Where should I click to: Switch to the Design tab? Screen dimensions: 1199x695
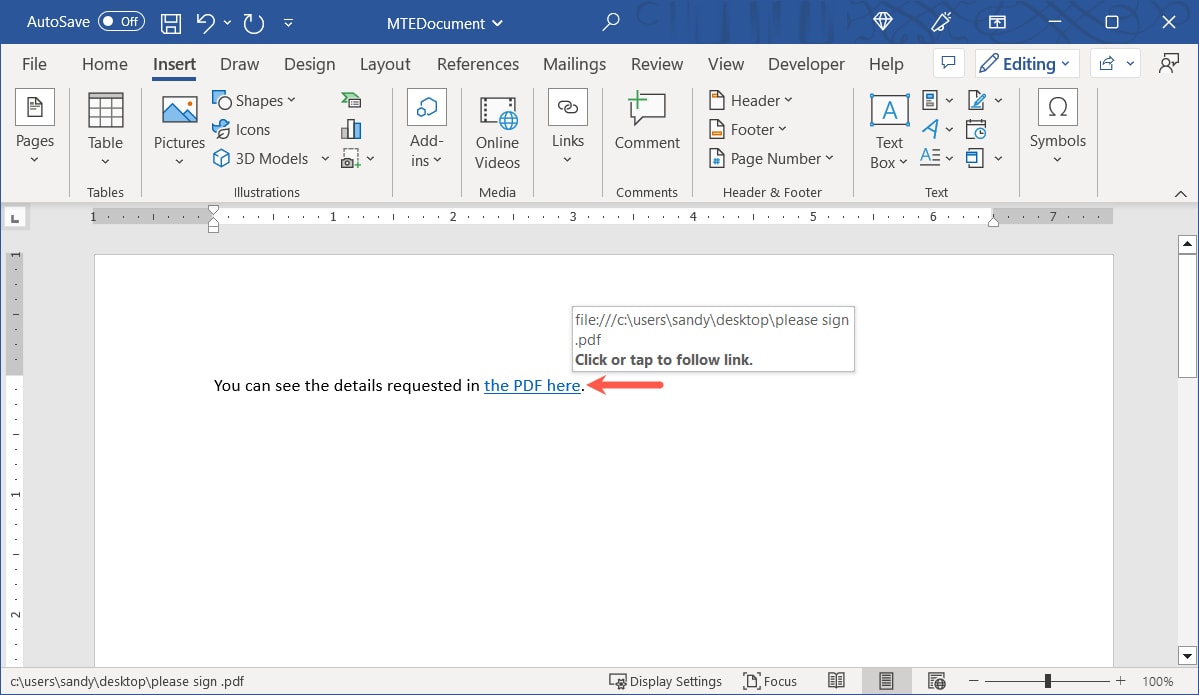coord(310,64)
